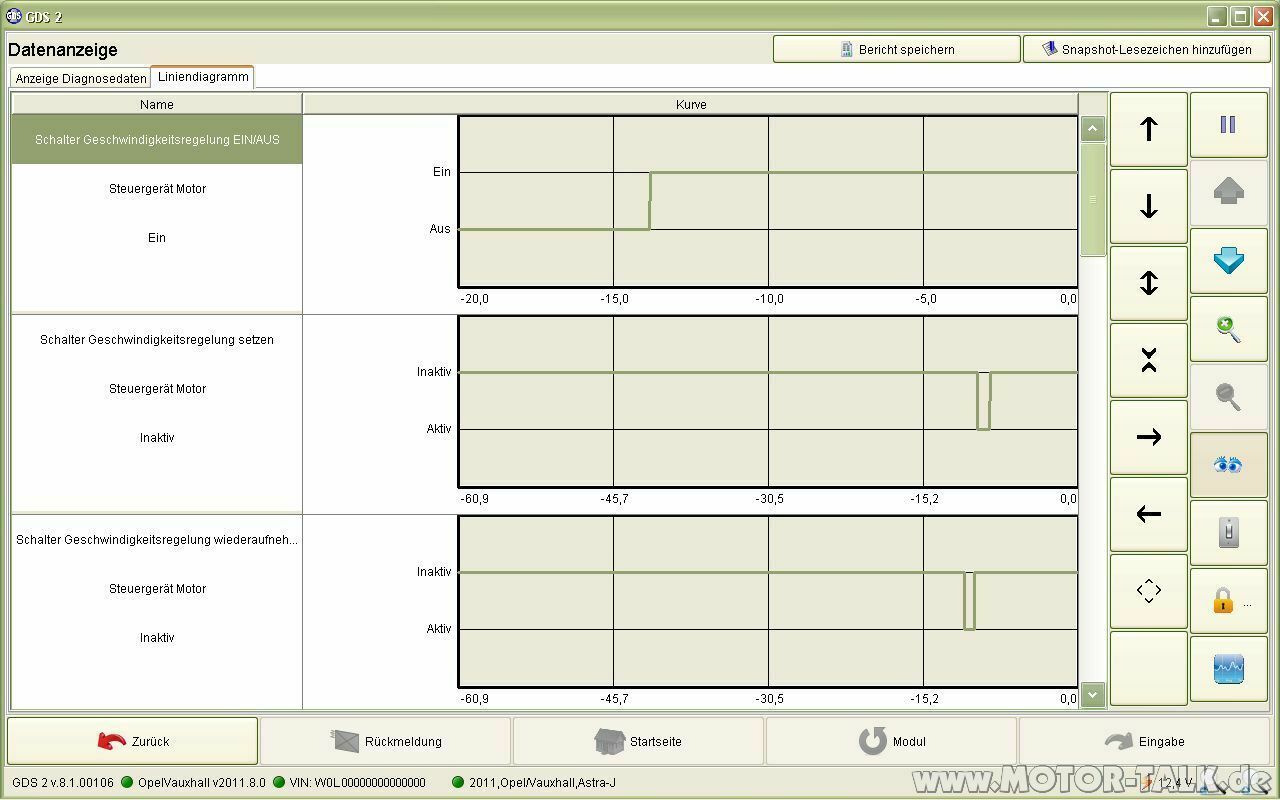Screen dimensions: 1280x800
Task: Click 'Ein' value under first Steuergerät Motor
Action: 157,238
